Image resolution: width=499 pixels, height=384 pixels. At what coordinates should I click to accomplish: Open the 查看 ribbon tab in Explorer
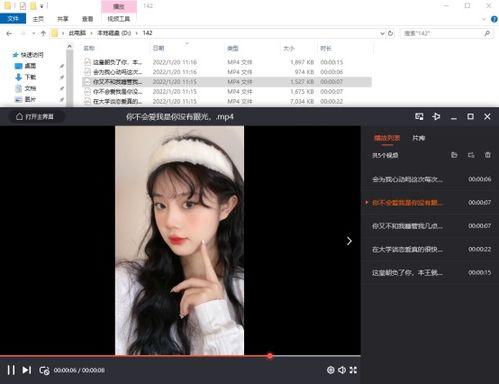pyautogui.click(x=87, y=19)
